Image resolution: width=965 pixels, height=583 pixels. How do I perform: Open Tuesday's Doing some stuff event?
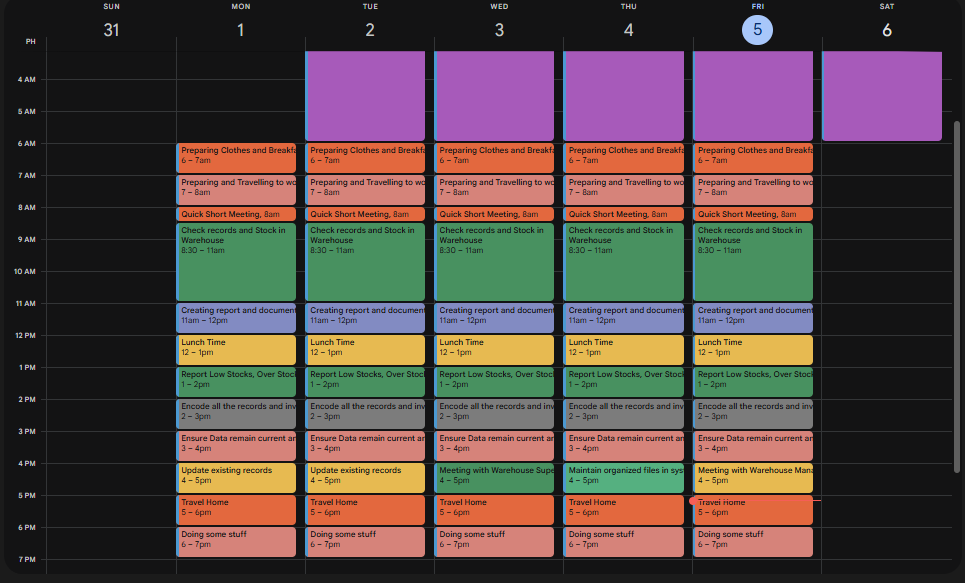pos(366,542)
